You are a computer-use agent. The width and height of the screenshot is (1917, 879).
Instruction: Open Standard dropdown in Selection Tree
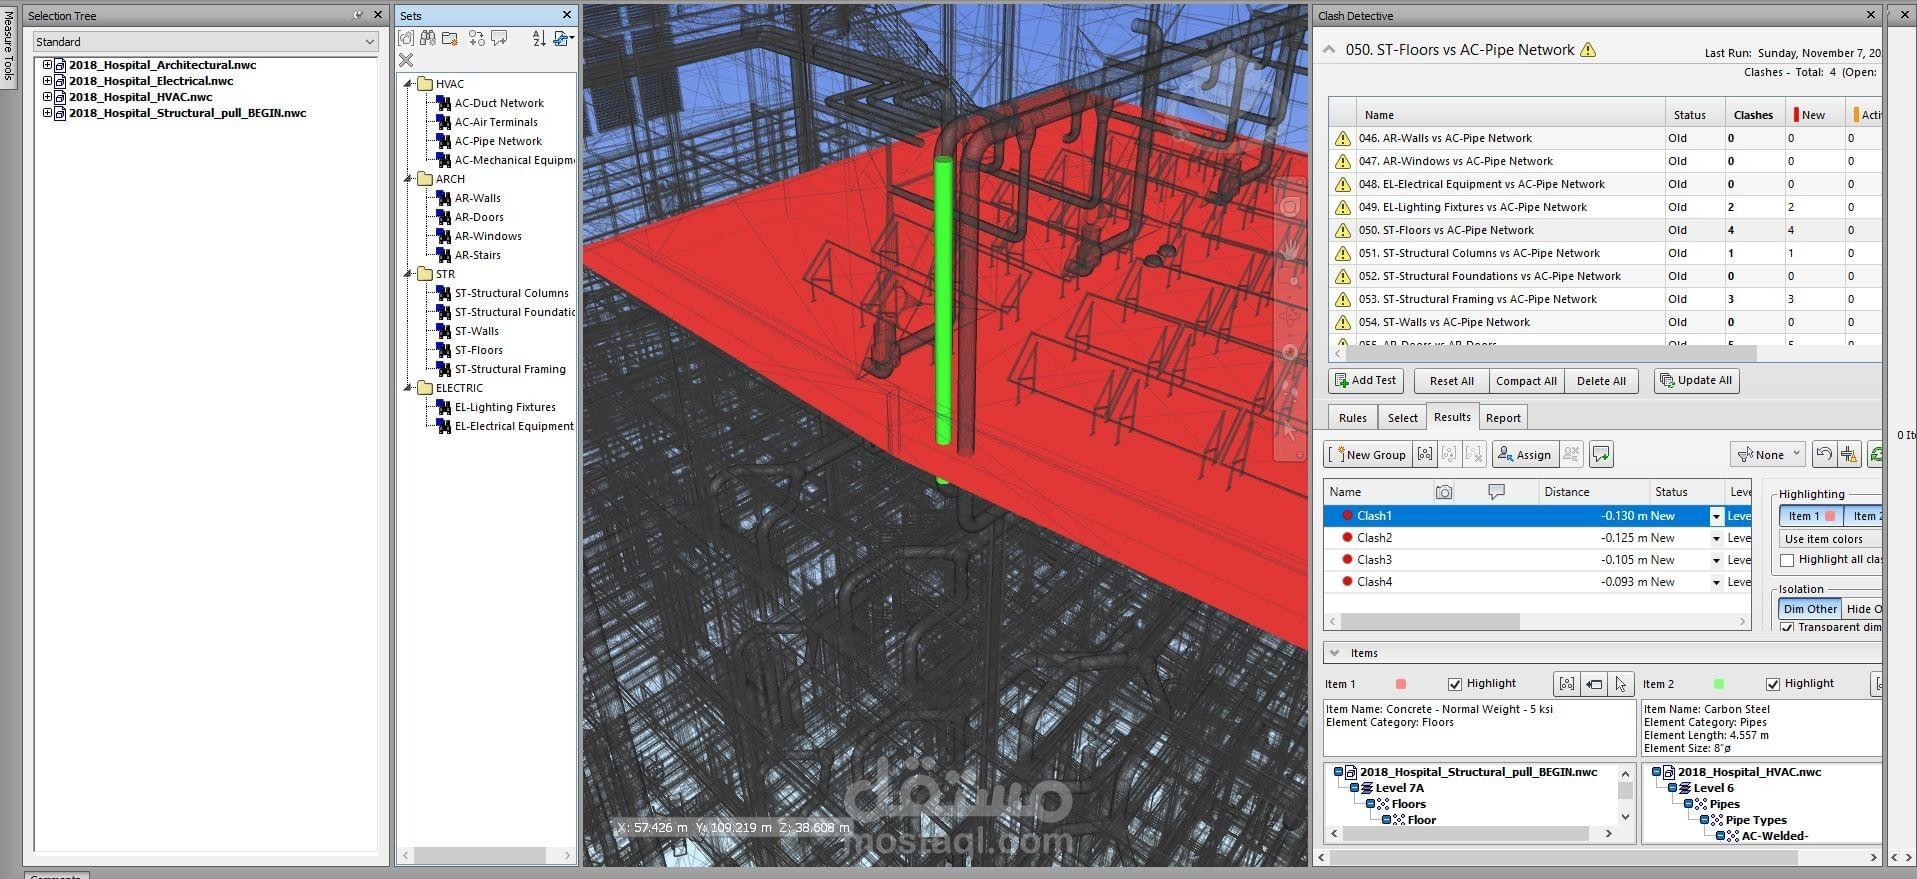pyautogui.click(x=205, y=42)
